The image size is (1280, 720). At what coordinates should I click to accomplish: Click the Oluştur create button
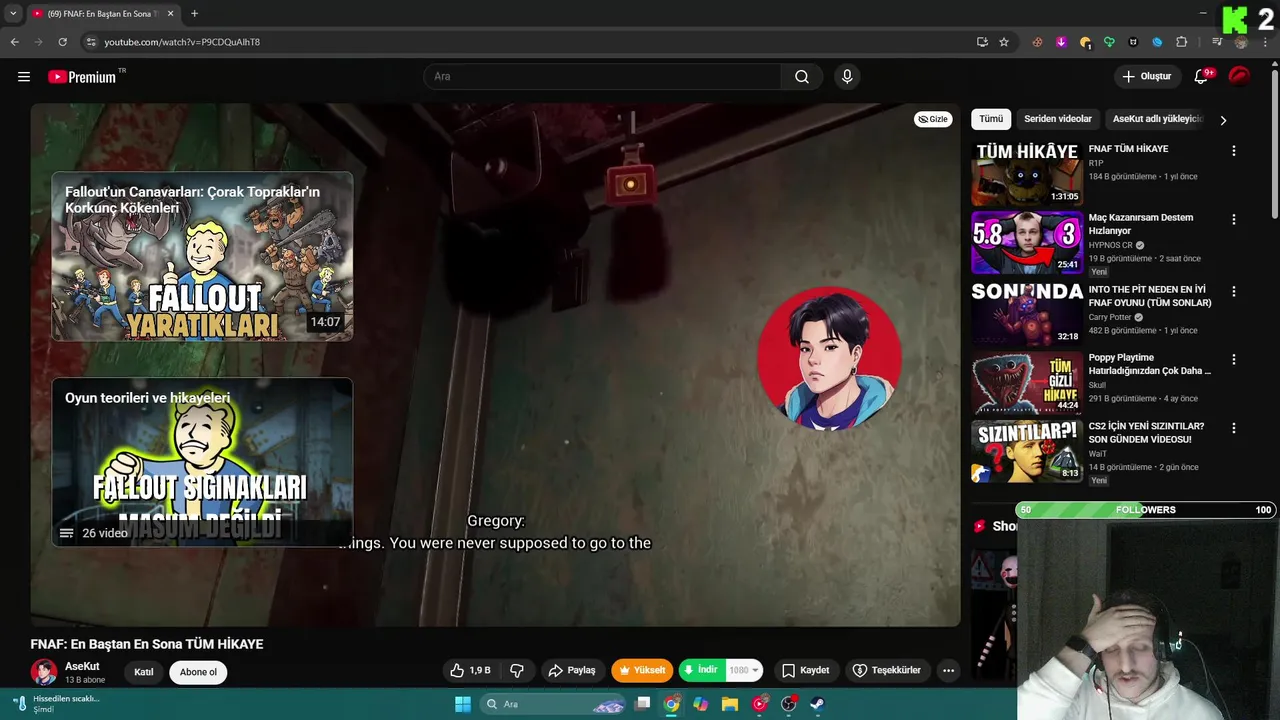click(1147, 77)
